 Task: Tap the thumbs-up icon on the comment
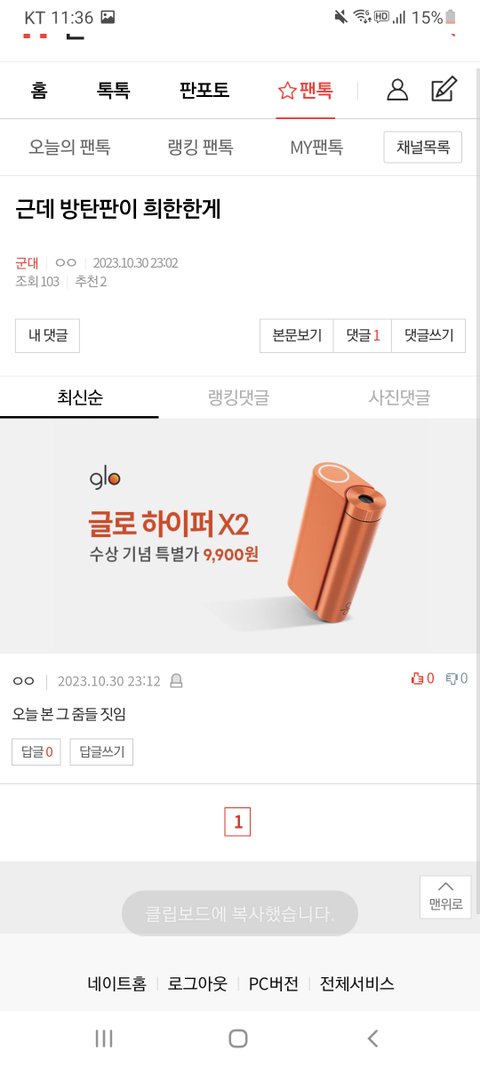[x=417, y=678]
